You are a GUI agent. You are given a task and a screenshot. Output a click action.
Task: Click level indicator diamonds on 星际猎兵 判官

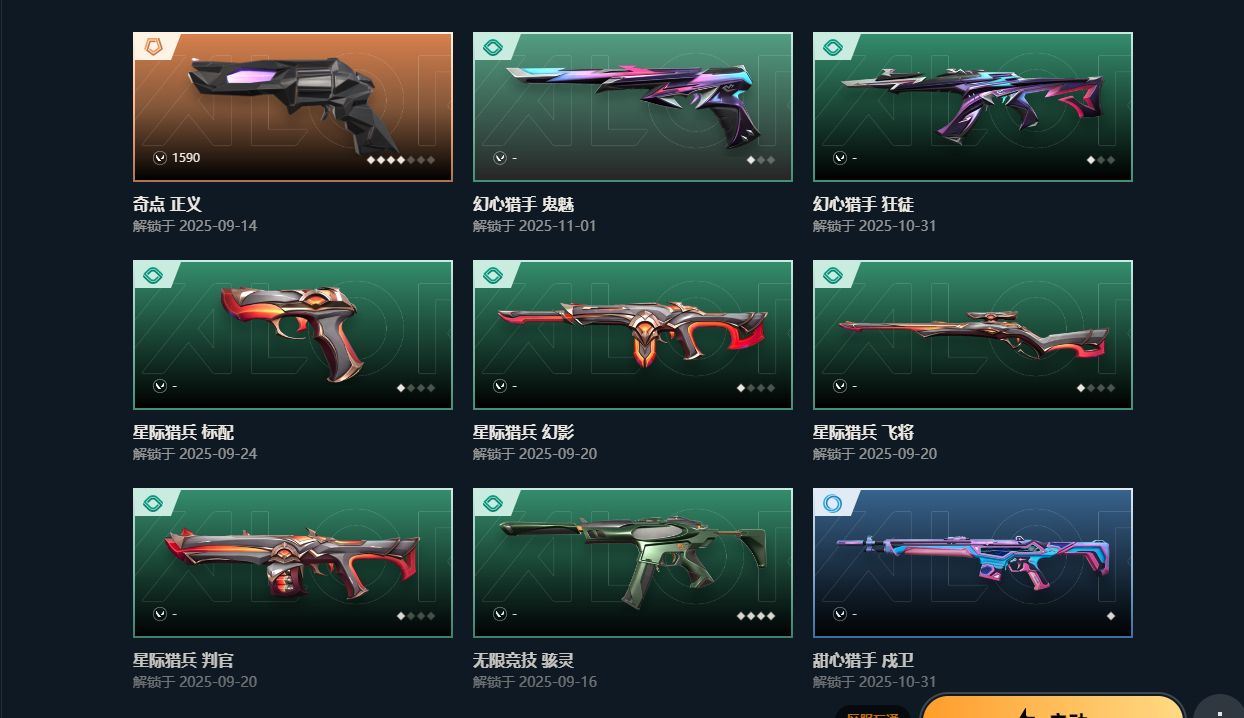416,616
